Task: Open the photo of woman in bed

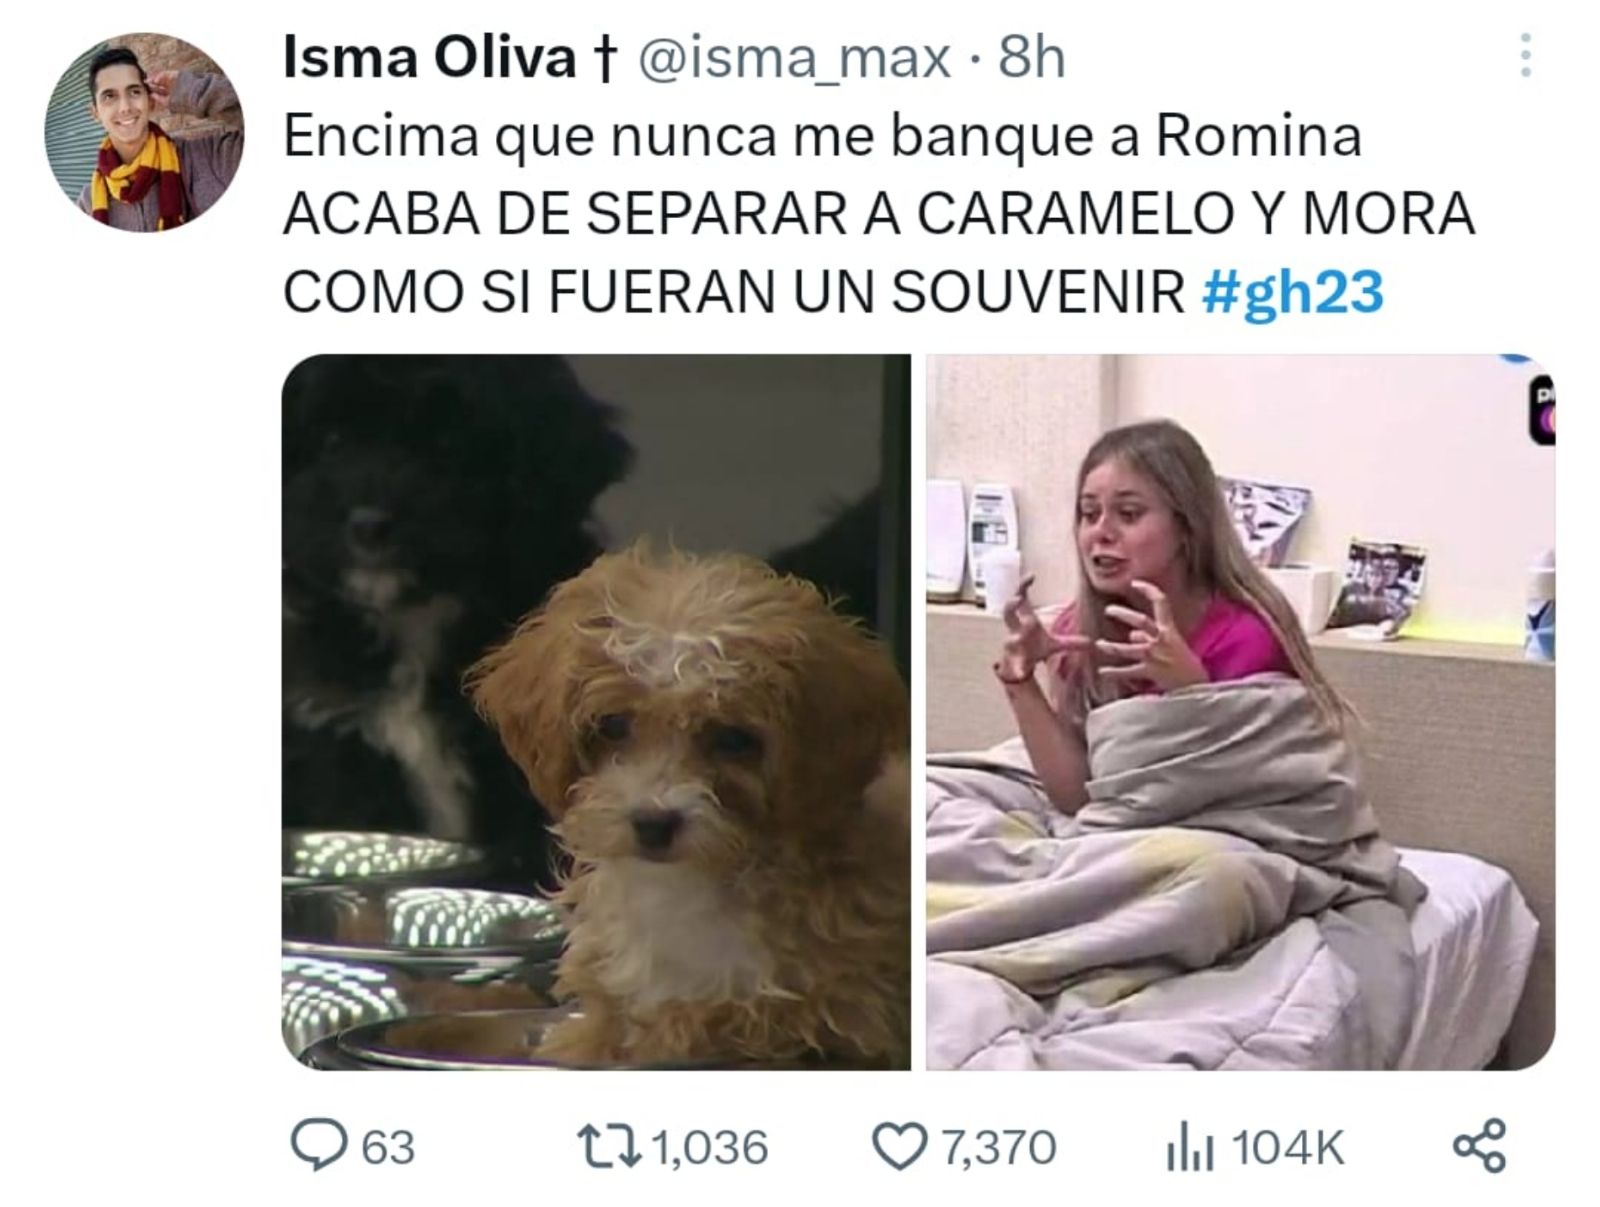Action: 1240,712
